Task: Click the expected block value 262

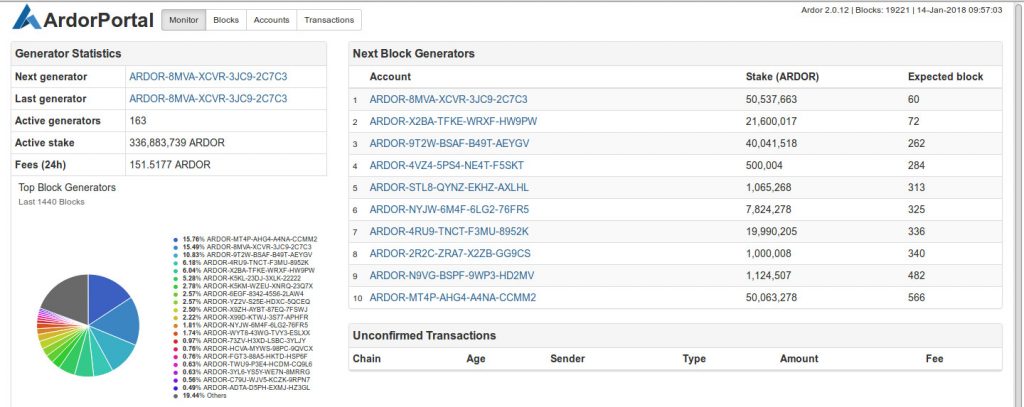Action: pyautogui.click(x=916, y=144)
